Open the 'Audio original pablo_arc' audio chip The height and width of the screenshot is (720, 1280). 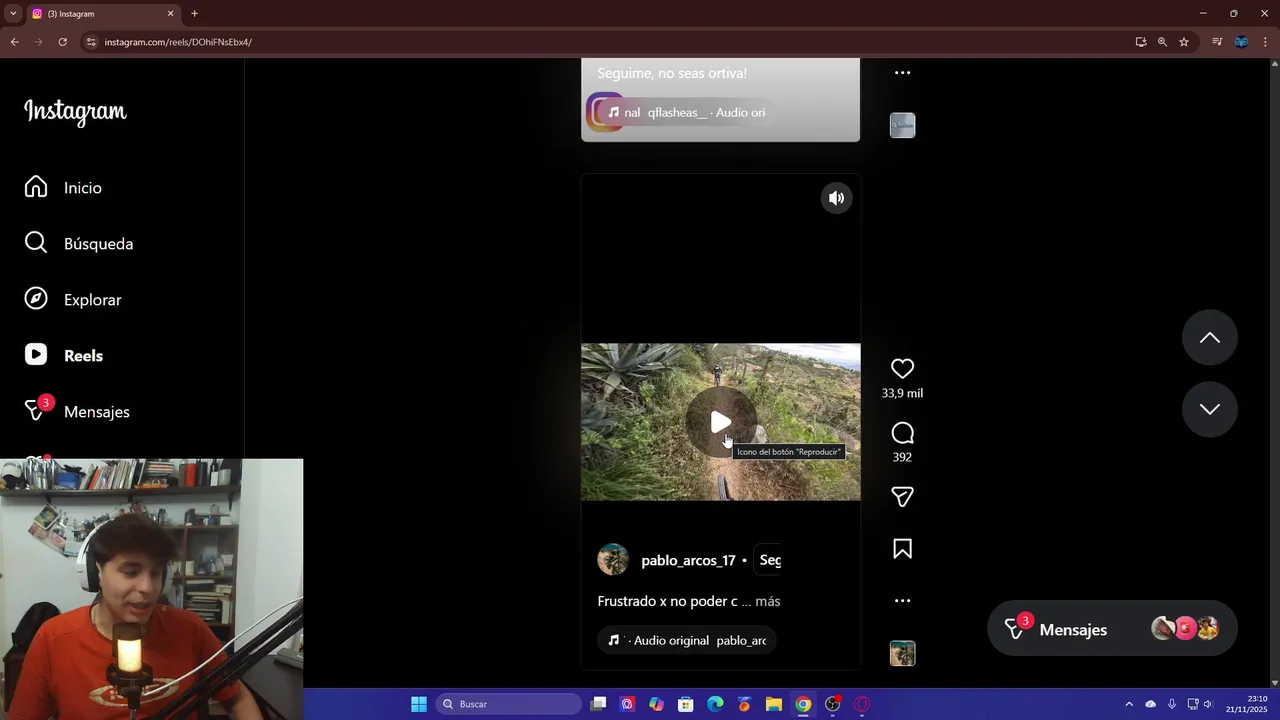[687, 640]
